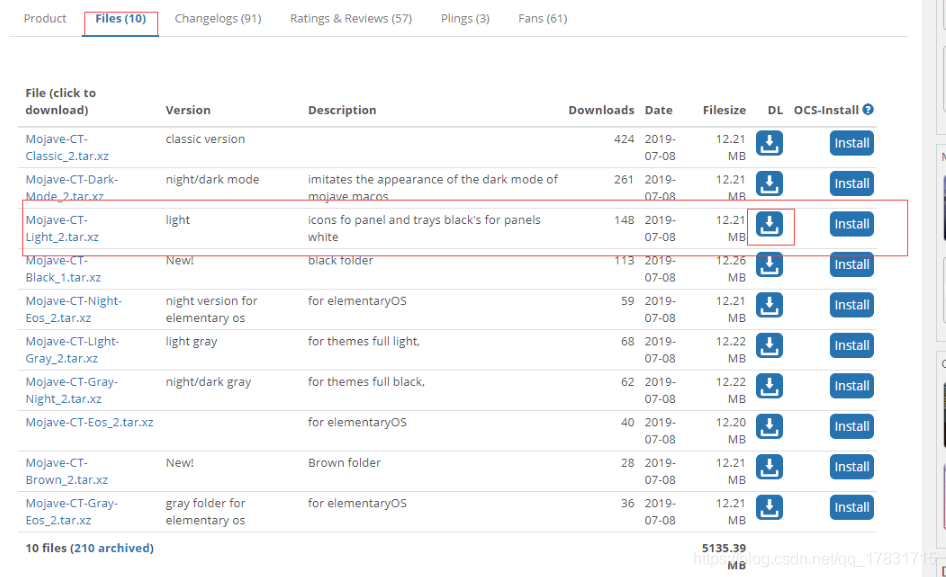Select 'Brown folder' description text
This screenshot has height=577, width=946.
pos(344,462)
